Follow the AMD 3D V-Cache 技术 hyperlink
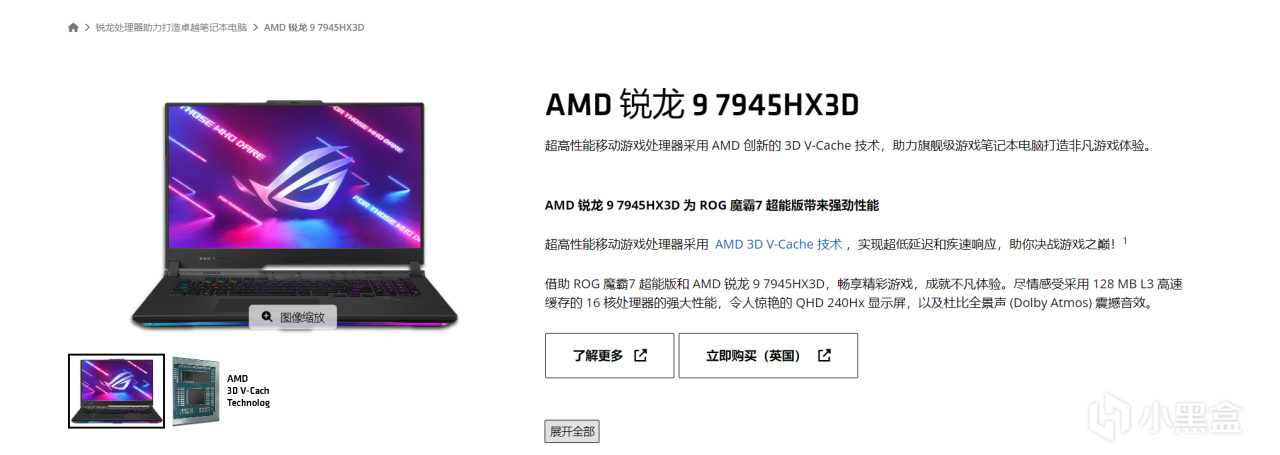This screenshot has height=455, width=1280. click(779, 243)
